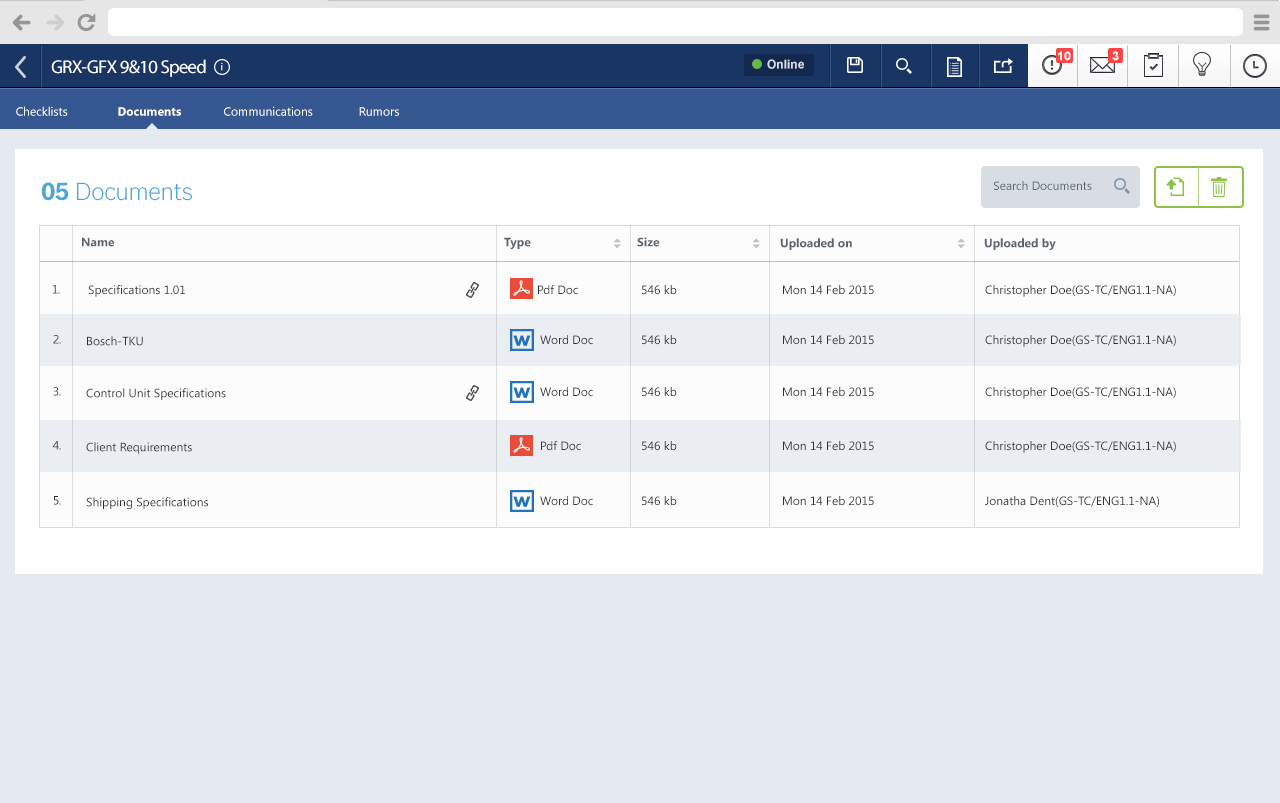Viewport: 1280px width, 803px height.
Task: Sort documents by Type column arrows
Action: click(x=617, y=243)
